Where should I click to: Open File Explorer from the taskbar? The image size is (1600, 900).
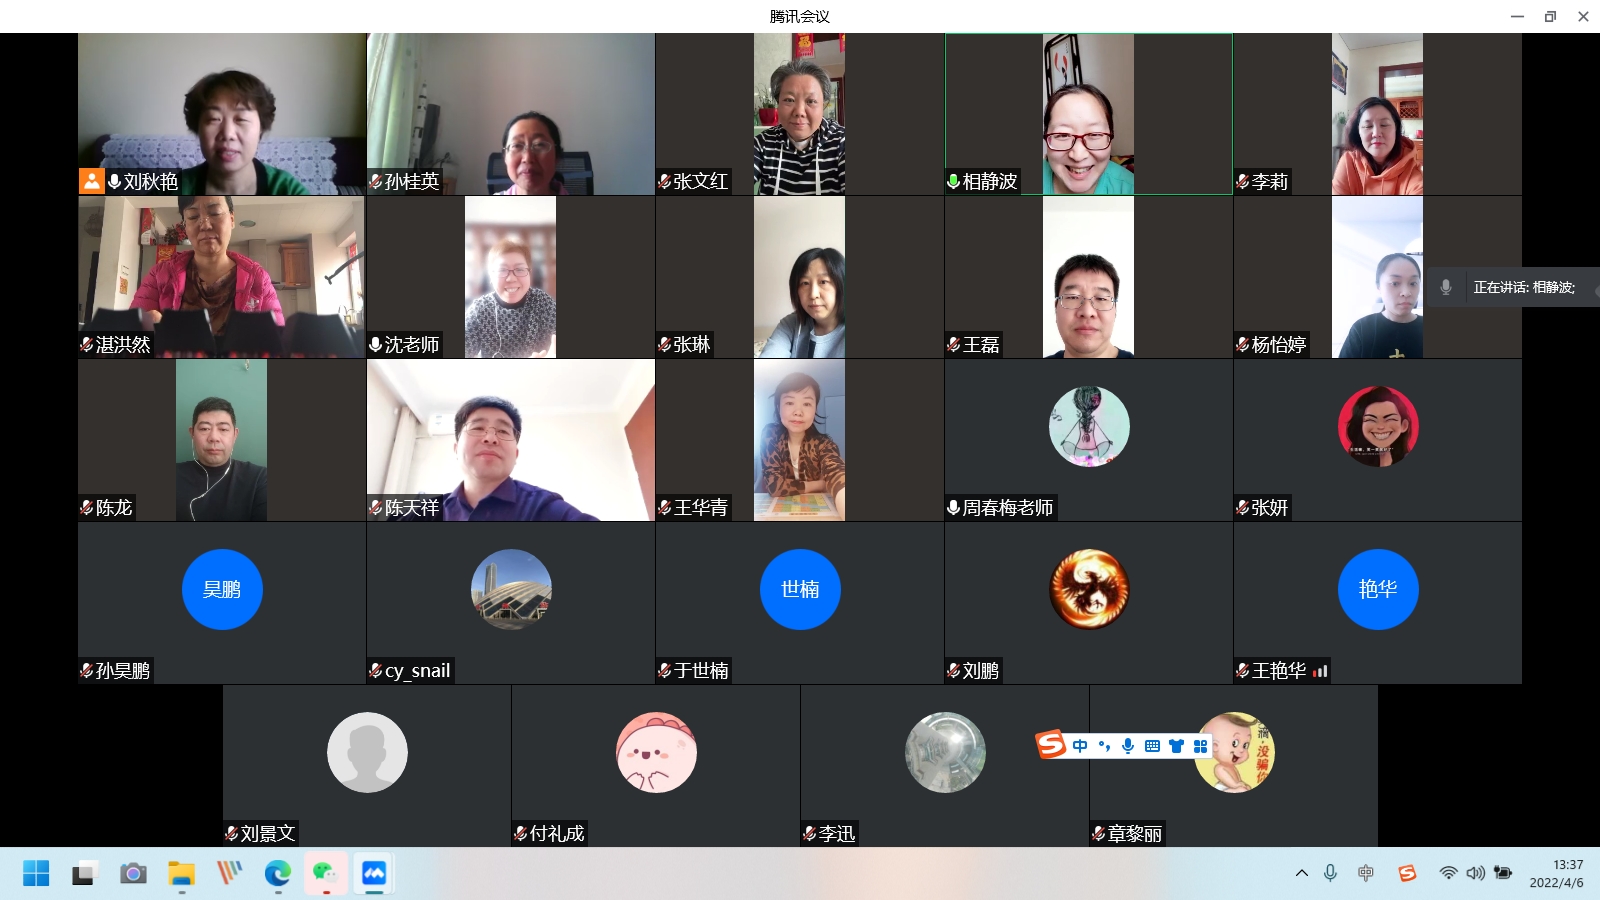(x=181, y=874)
